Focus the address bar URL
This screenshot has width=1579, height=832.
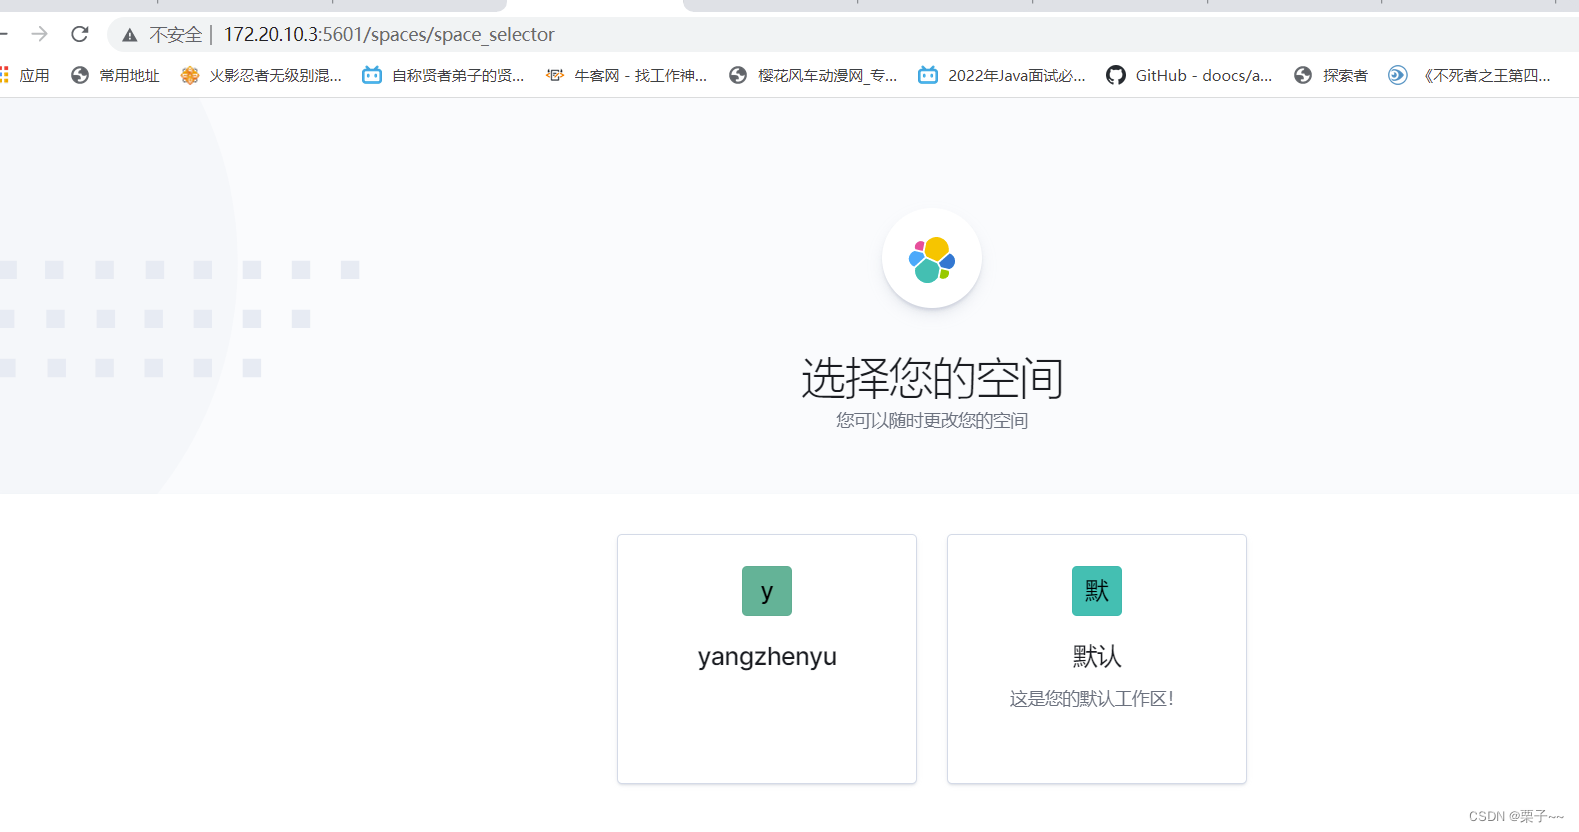(389, 34)
